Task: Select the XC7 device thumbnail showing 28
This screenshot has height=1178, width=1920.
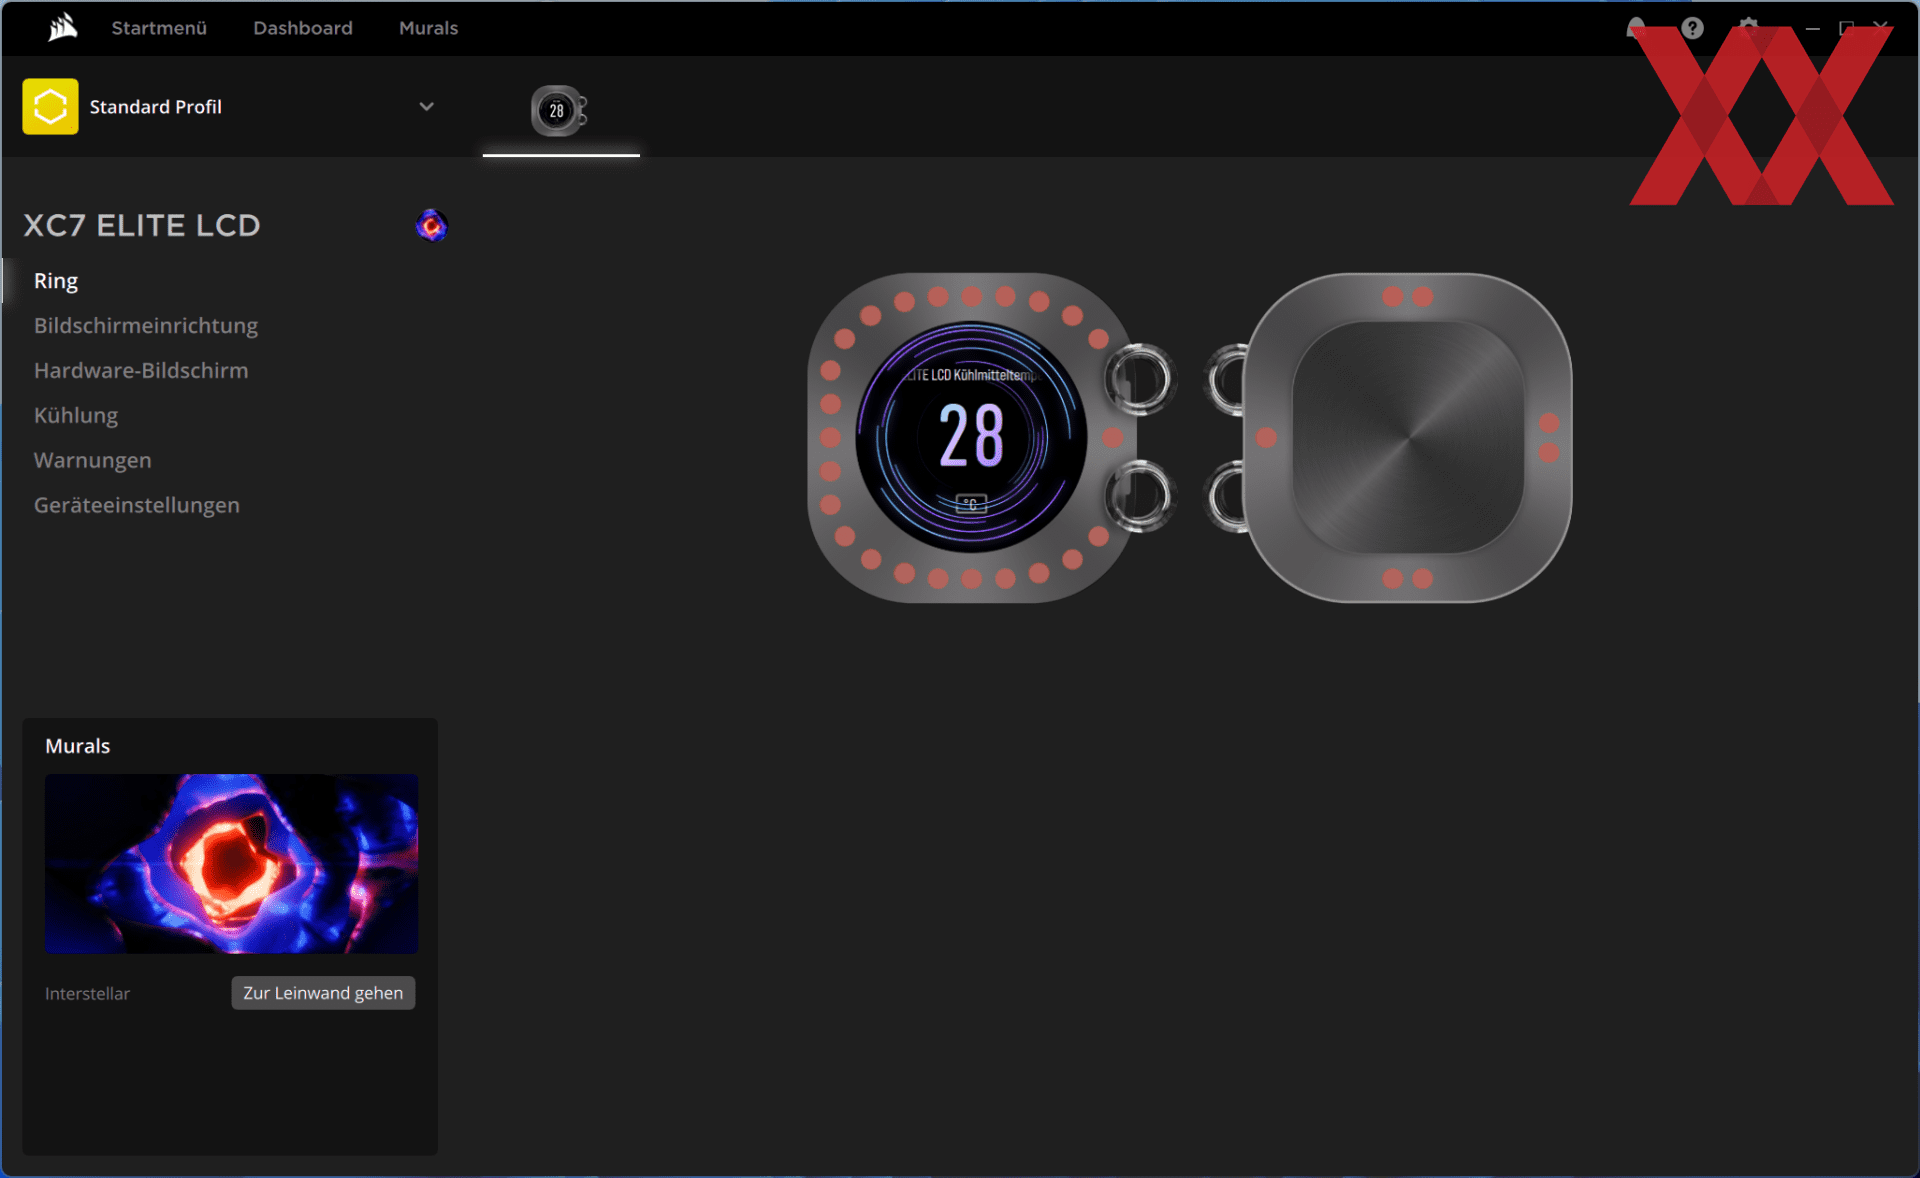Action: point(559,110)
